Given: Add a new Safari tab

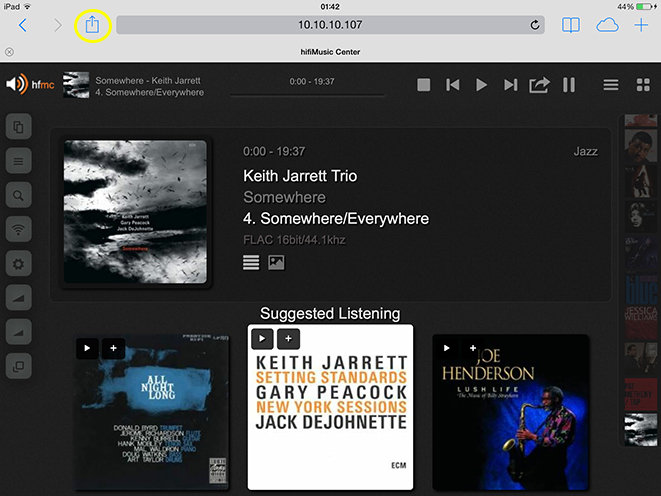Looking at the screenshot, I should (x=641, y=25).
